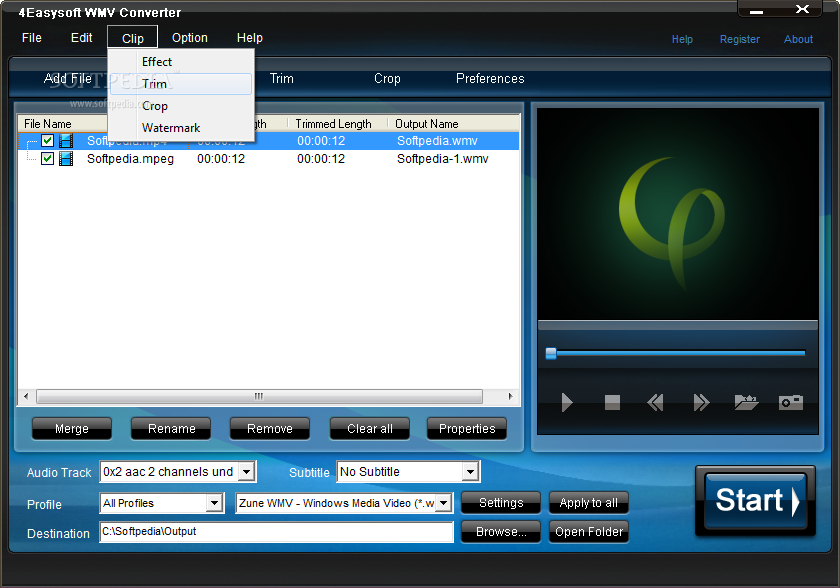Choose Crop from the Clip menu

(x=181, y=106)
